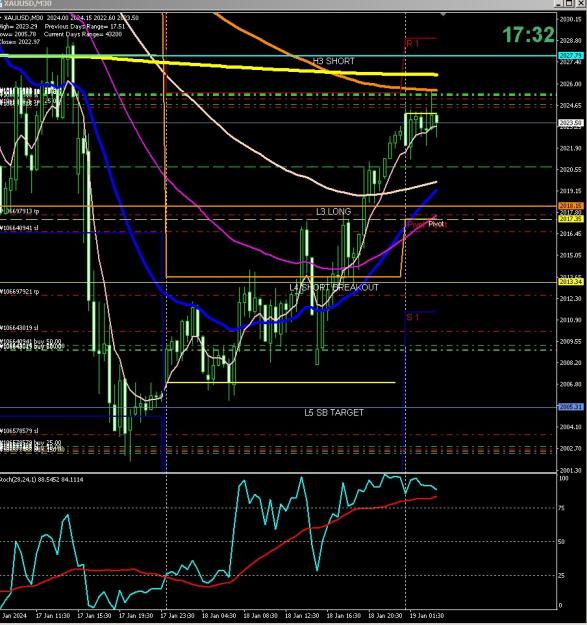Click the L4 SHORT BREAKOUT label
The width and height of the screenshot is (587, 625).
pos(334,287)
